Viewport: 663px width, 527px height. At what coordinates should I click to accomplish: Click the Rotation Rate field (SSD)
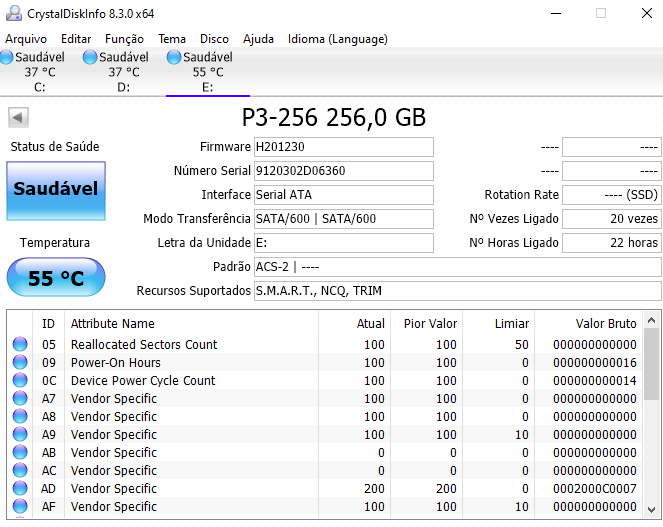[612, 195]
